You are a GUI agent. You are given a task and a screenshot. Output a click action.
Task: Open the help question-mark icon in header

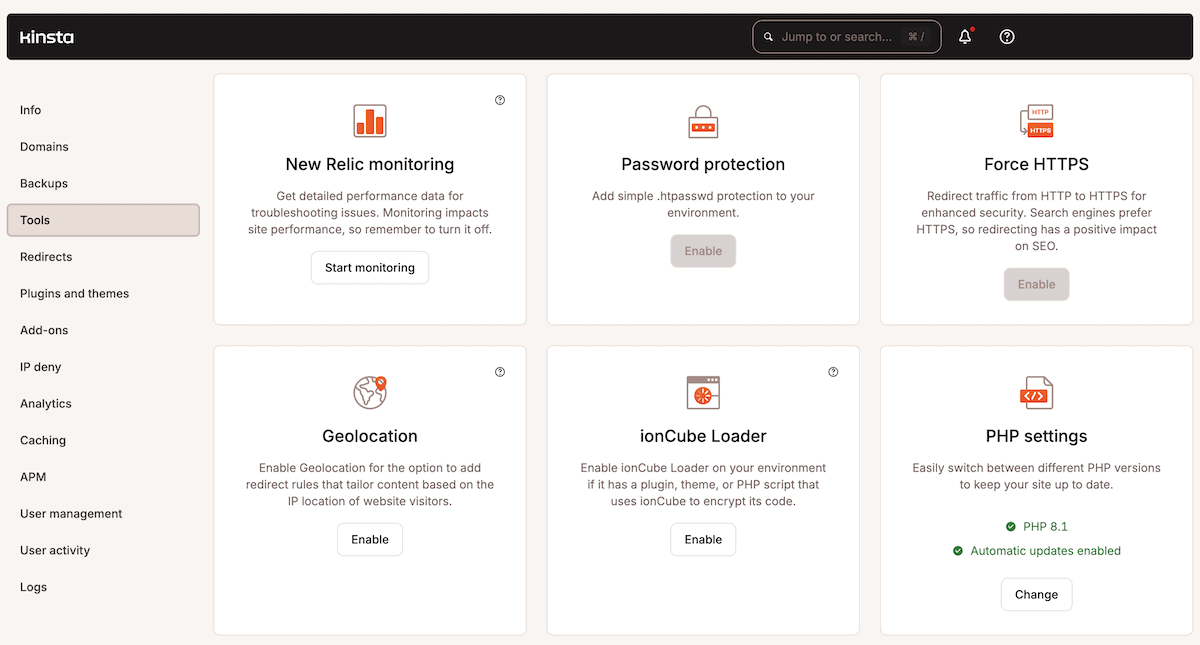click(1007, 37)
